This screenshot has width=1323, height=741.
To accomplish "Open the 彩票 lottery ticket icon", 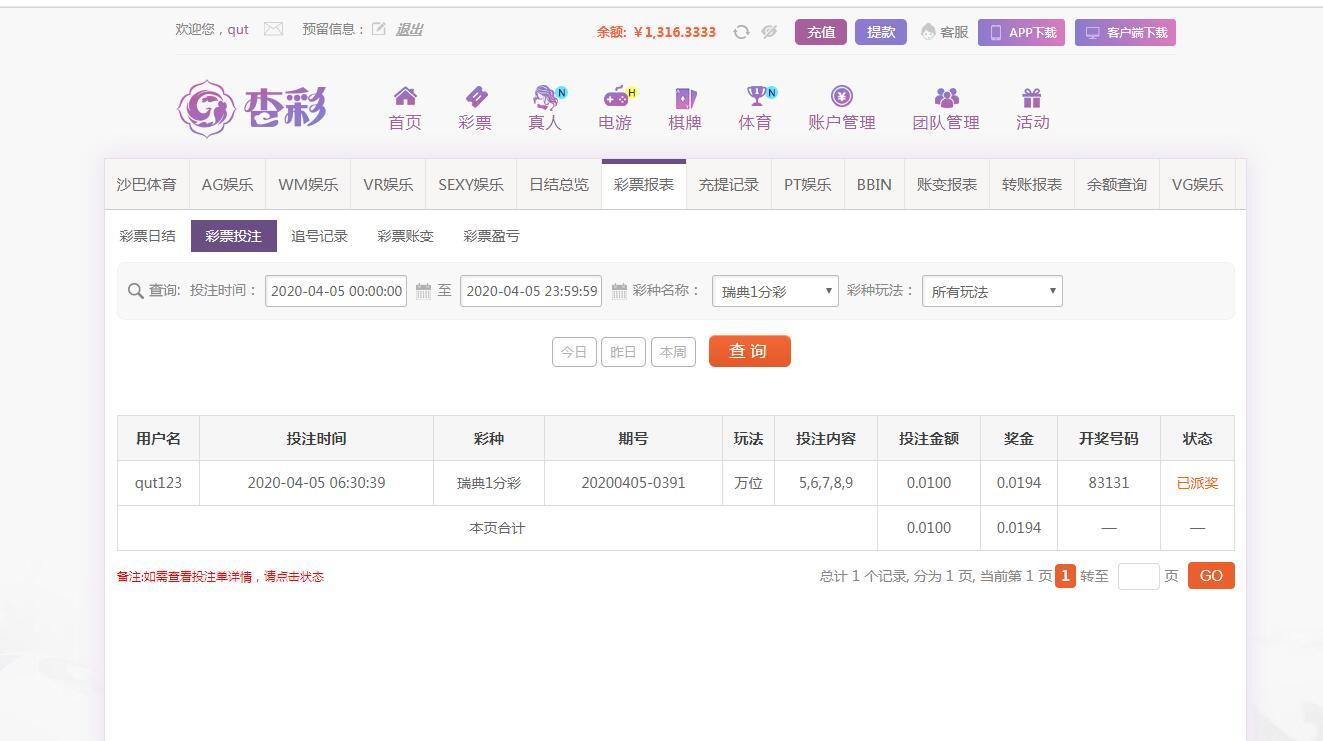I will click(x=475, y=97).
